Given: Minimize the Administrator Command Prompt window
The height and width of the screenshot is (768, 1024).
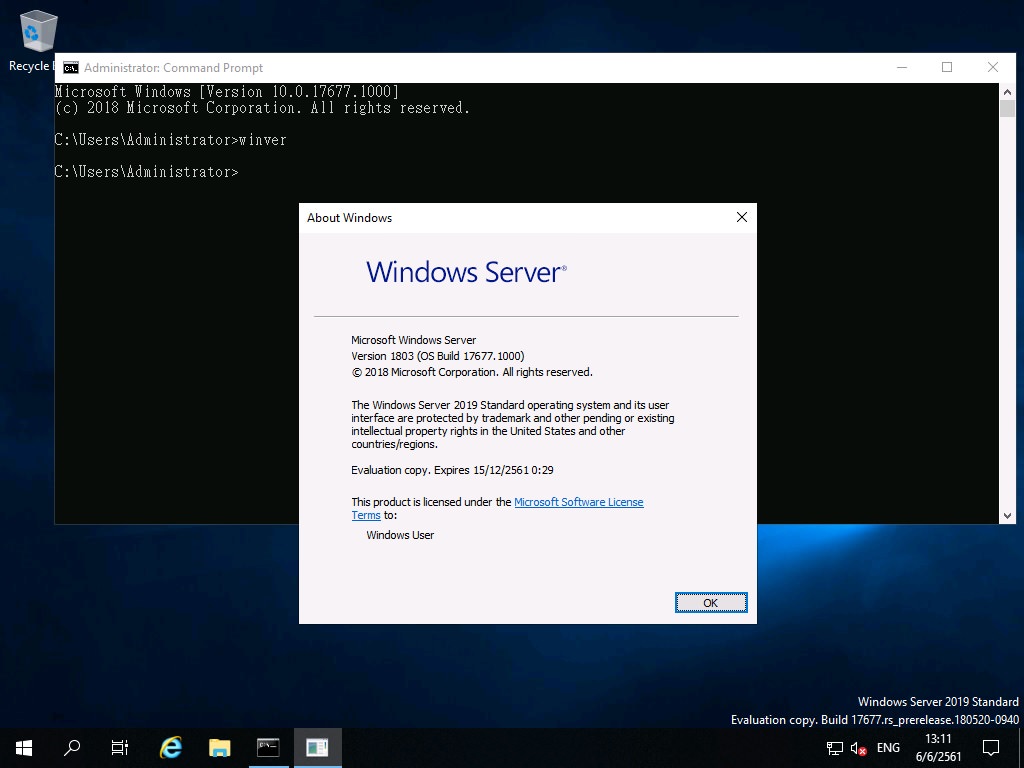Looking at the screenshot, I should [901, 67].
